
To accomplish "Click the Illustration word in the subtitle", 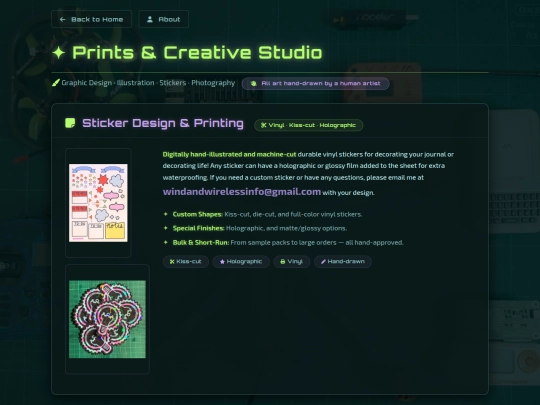I will coord(136,83).
